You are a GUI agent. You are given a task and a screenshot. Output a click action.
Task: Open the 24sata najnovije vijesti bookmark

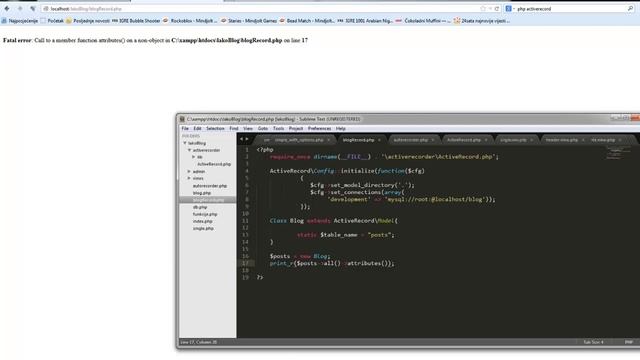(482, 21)
